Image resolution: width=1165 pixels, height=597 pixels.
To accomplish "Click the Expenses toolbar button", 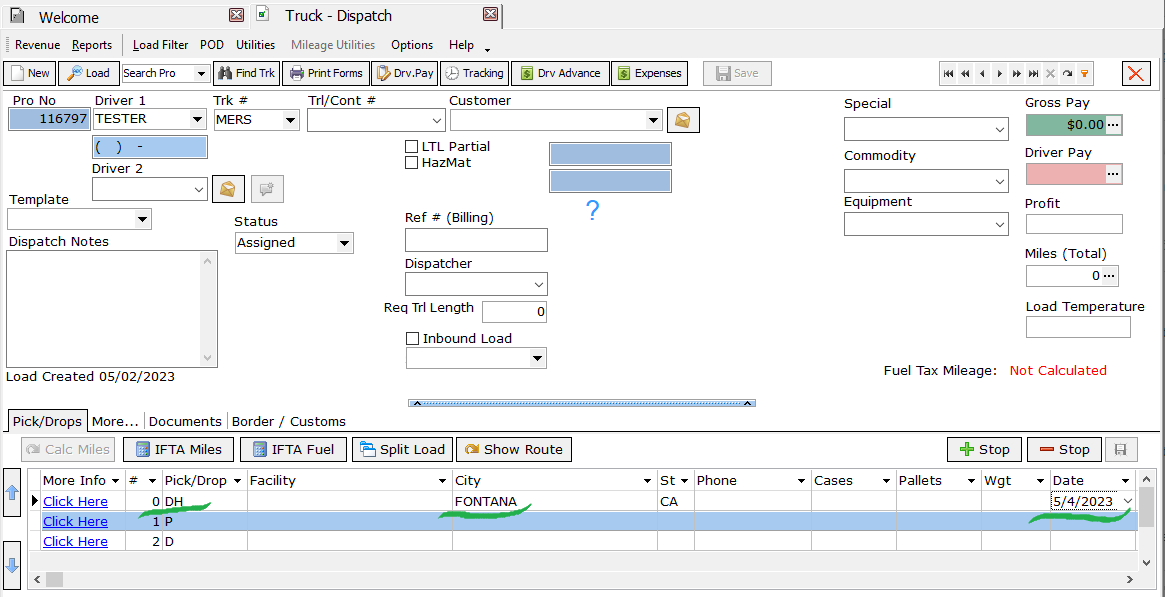I will tap(649, 73).
